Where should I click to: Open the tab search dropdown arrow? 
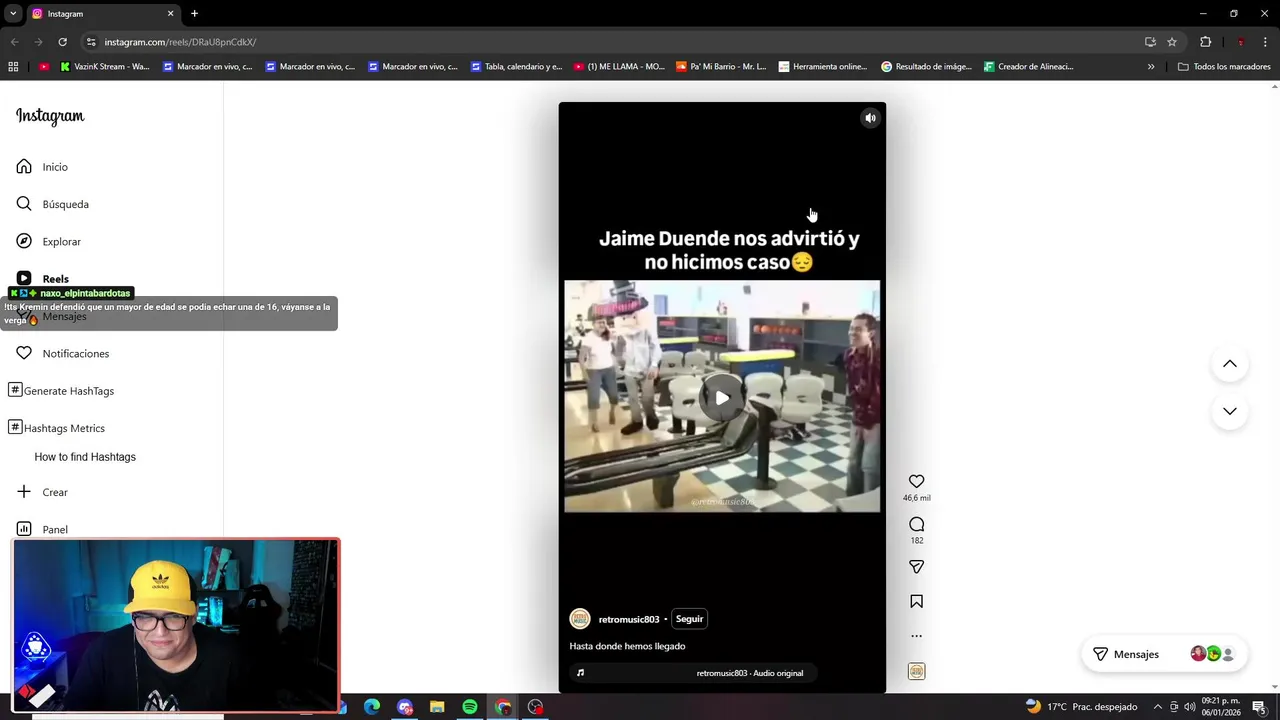pyautogui.click(x=13, y=13)
